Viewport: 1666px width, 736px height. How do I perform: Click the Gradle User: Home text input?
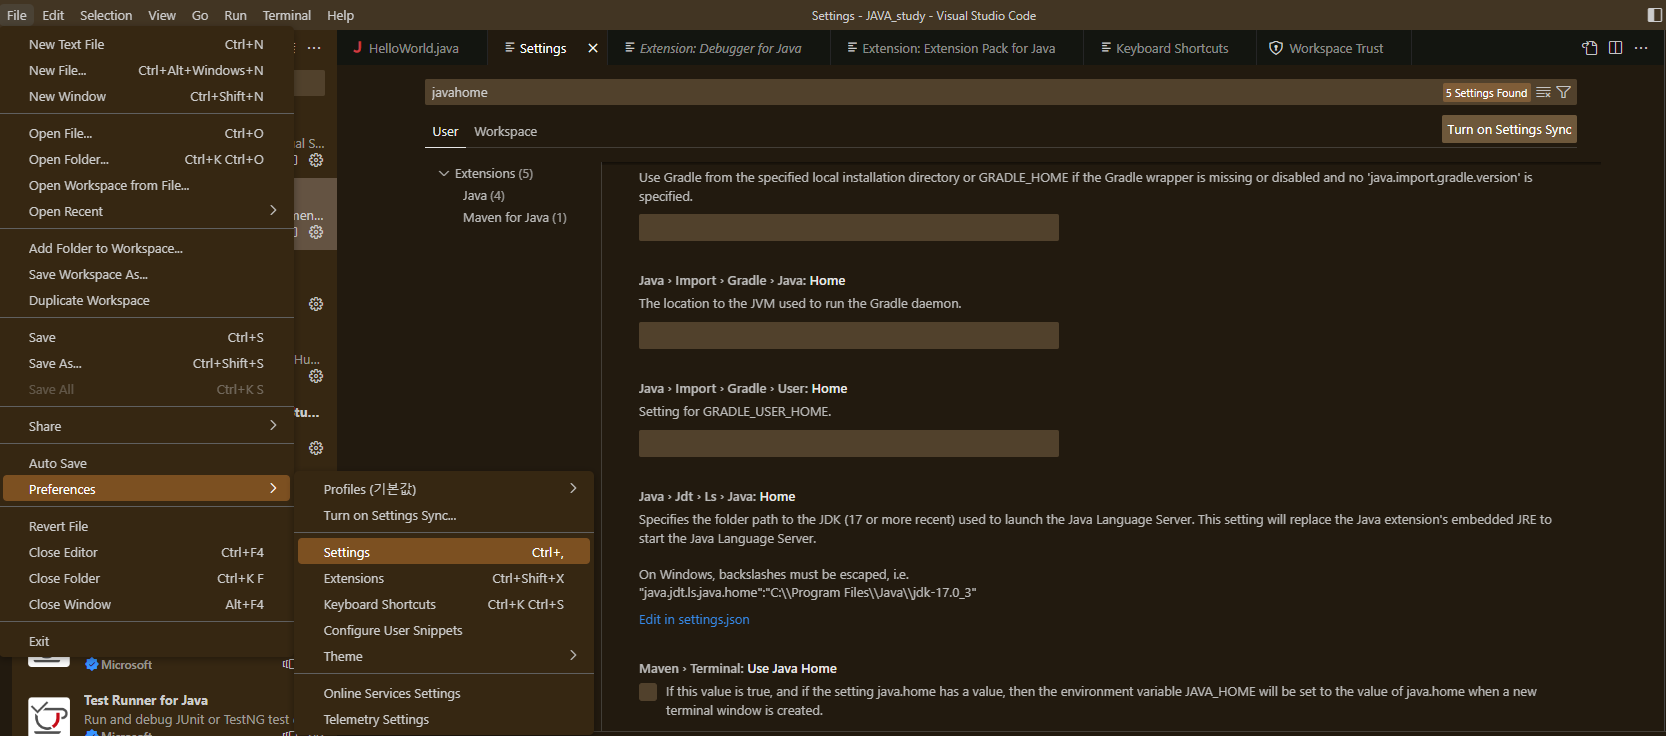848,443
